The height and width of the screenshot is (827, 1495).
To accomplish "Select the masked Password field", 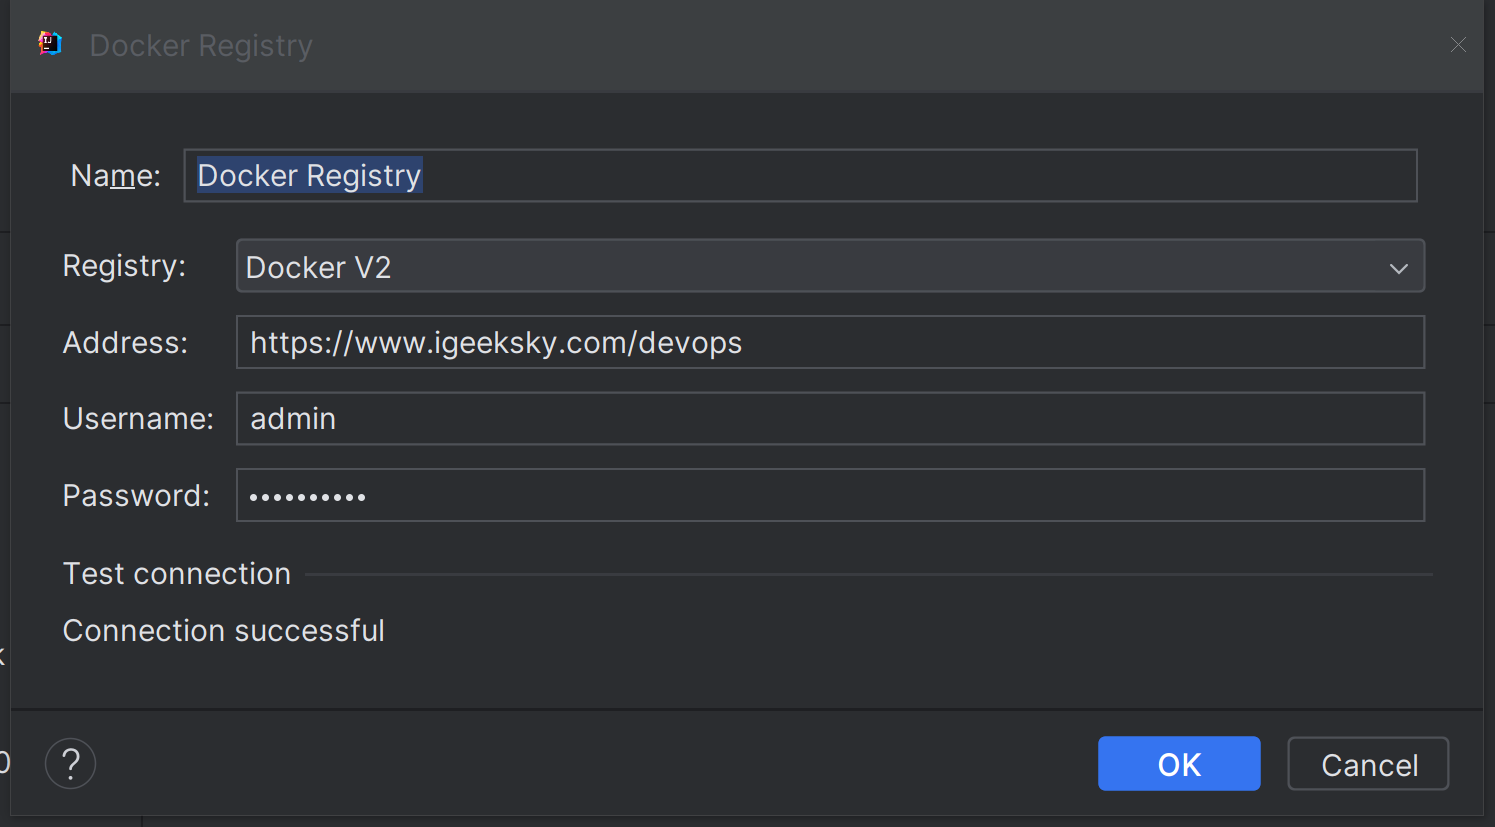I will point(830,496).
